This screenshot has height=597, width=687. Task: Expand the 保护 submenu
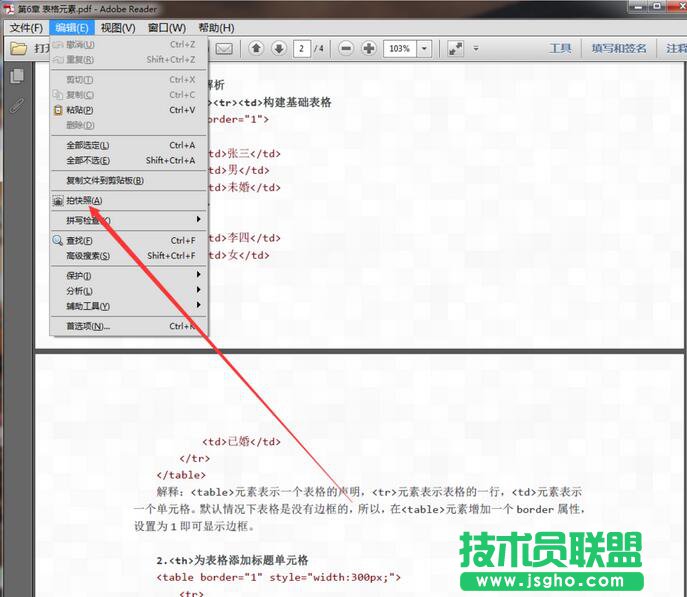(128, 275)
